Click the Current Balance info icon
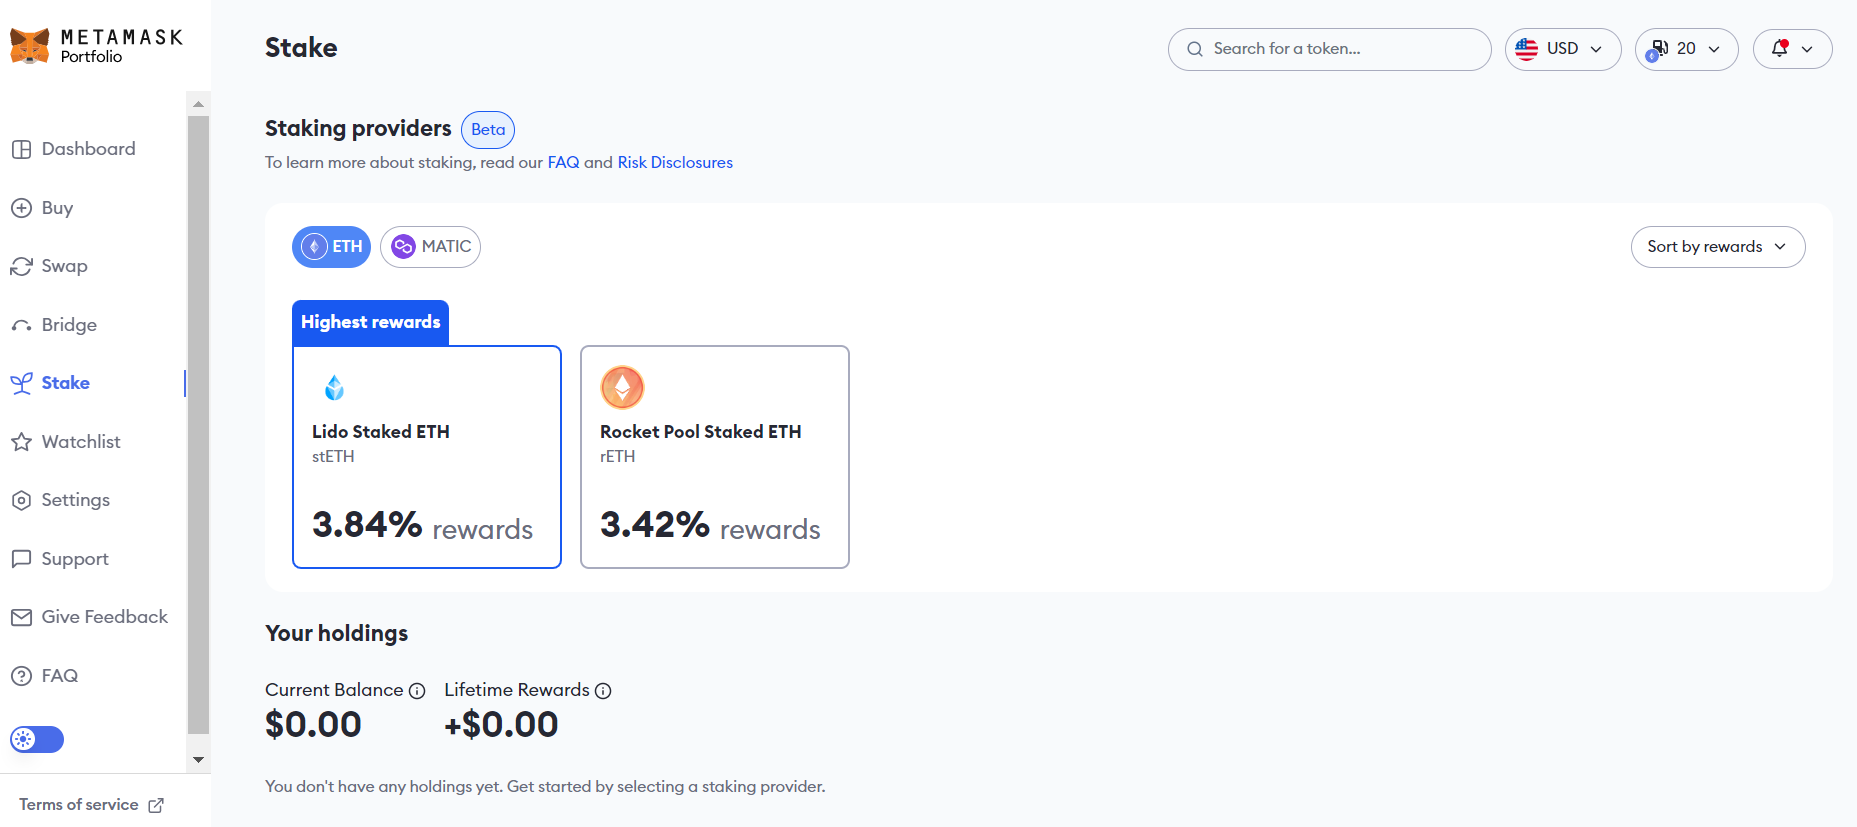Screen dimensions: 1857x827 (417, 691)
